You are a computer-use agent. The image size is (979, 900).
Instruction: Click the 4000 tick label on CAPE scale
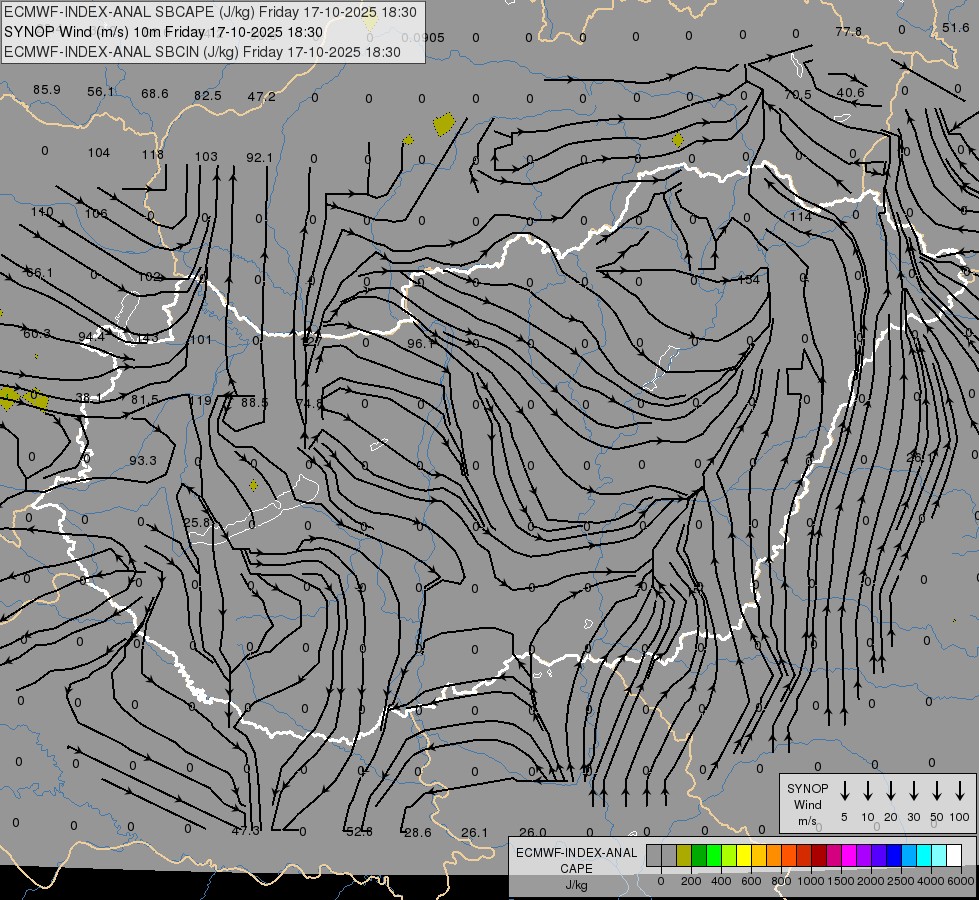(930, 881)
